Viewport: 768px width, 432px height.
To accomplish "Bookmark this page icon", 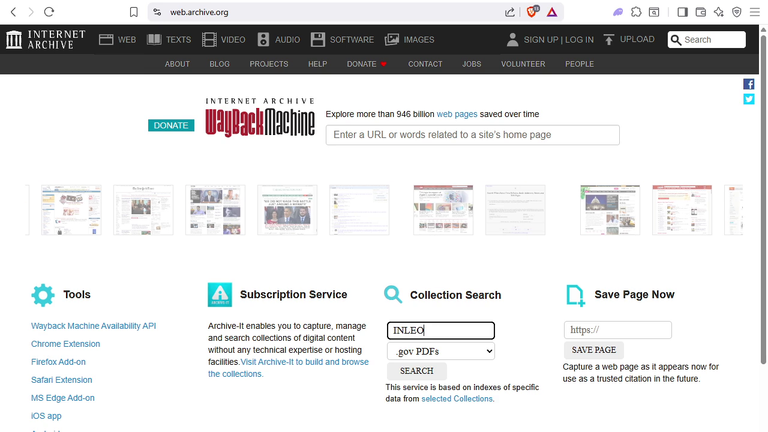I will (x=134, y=12).
